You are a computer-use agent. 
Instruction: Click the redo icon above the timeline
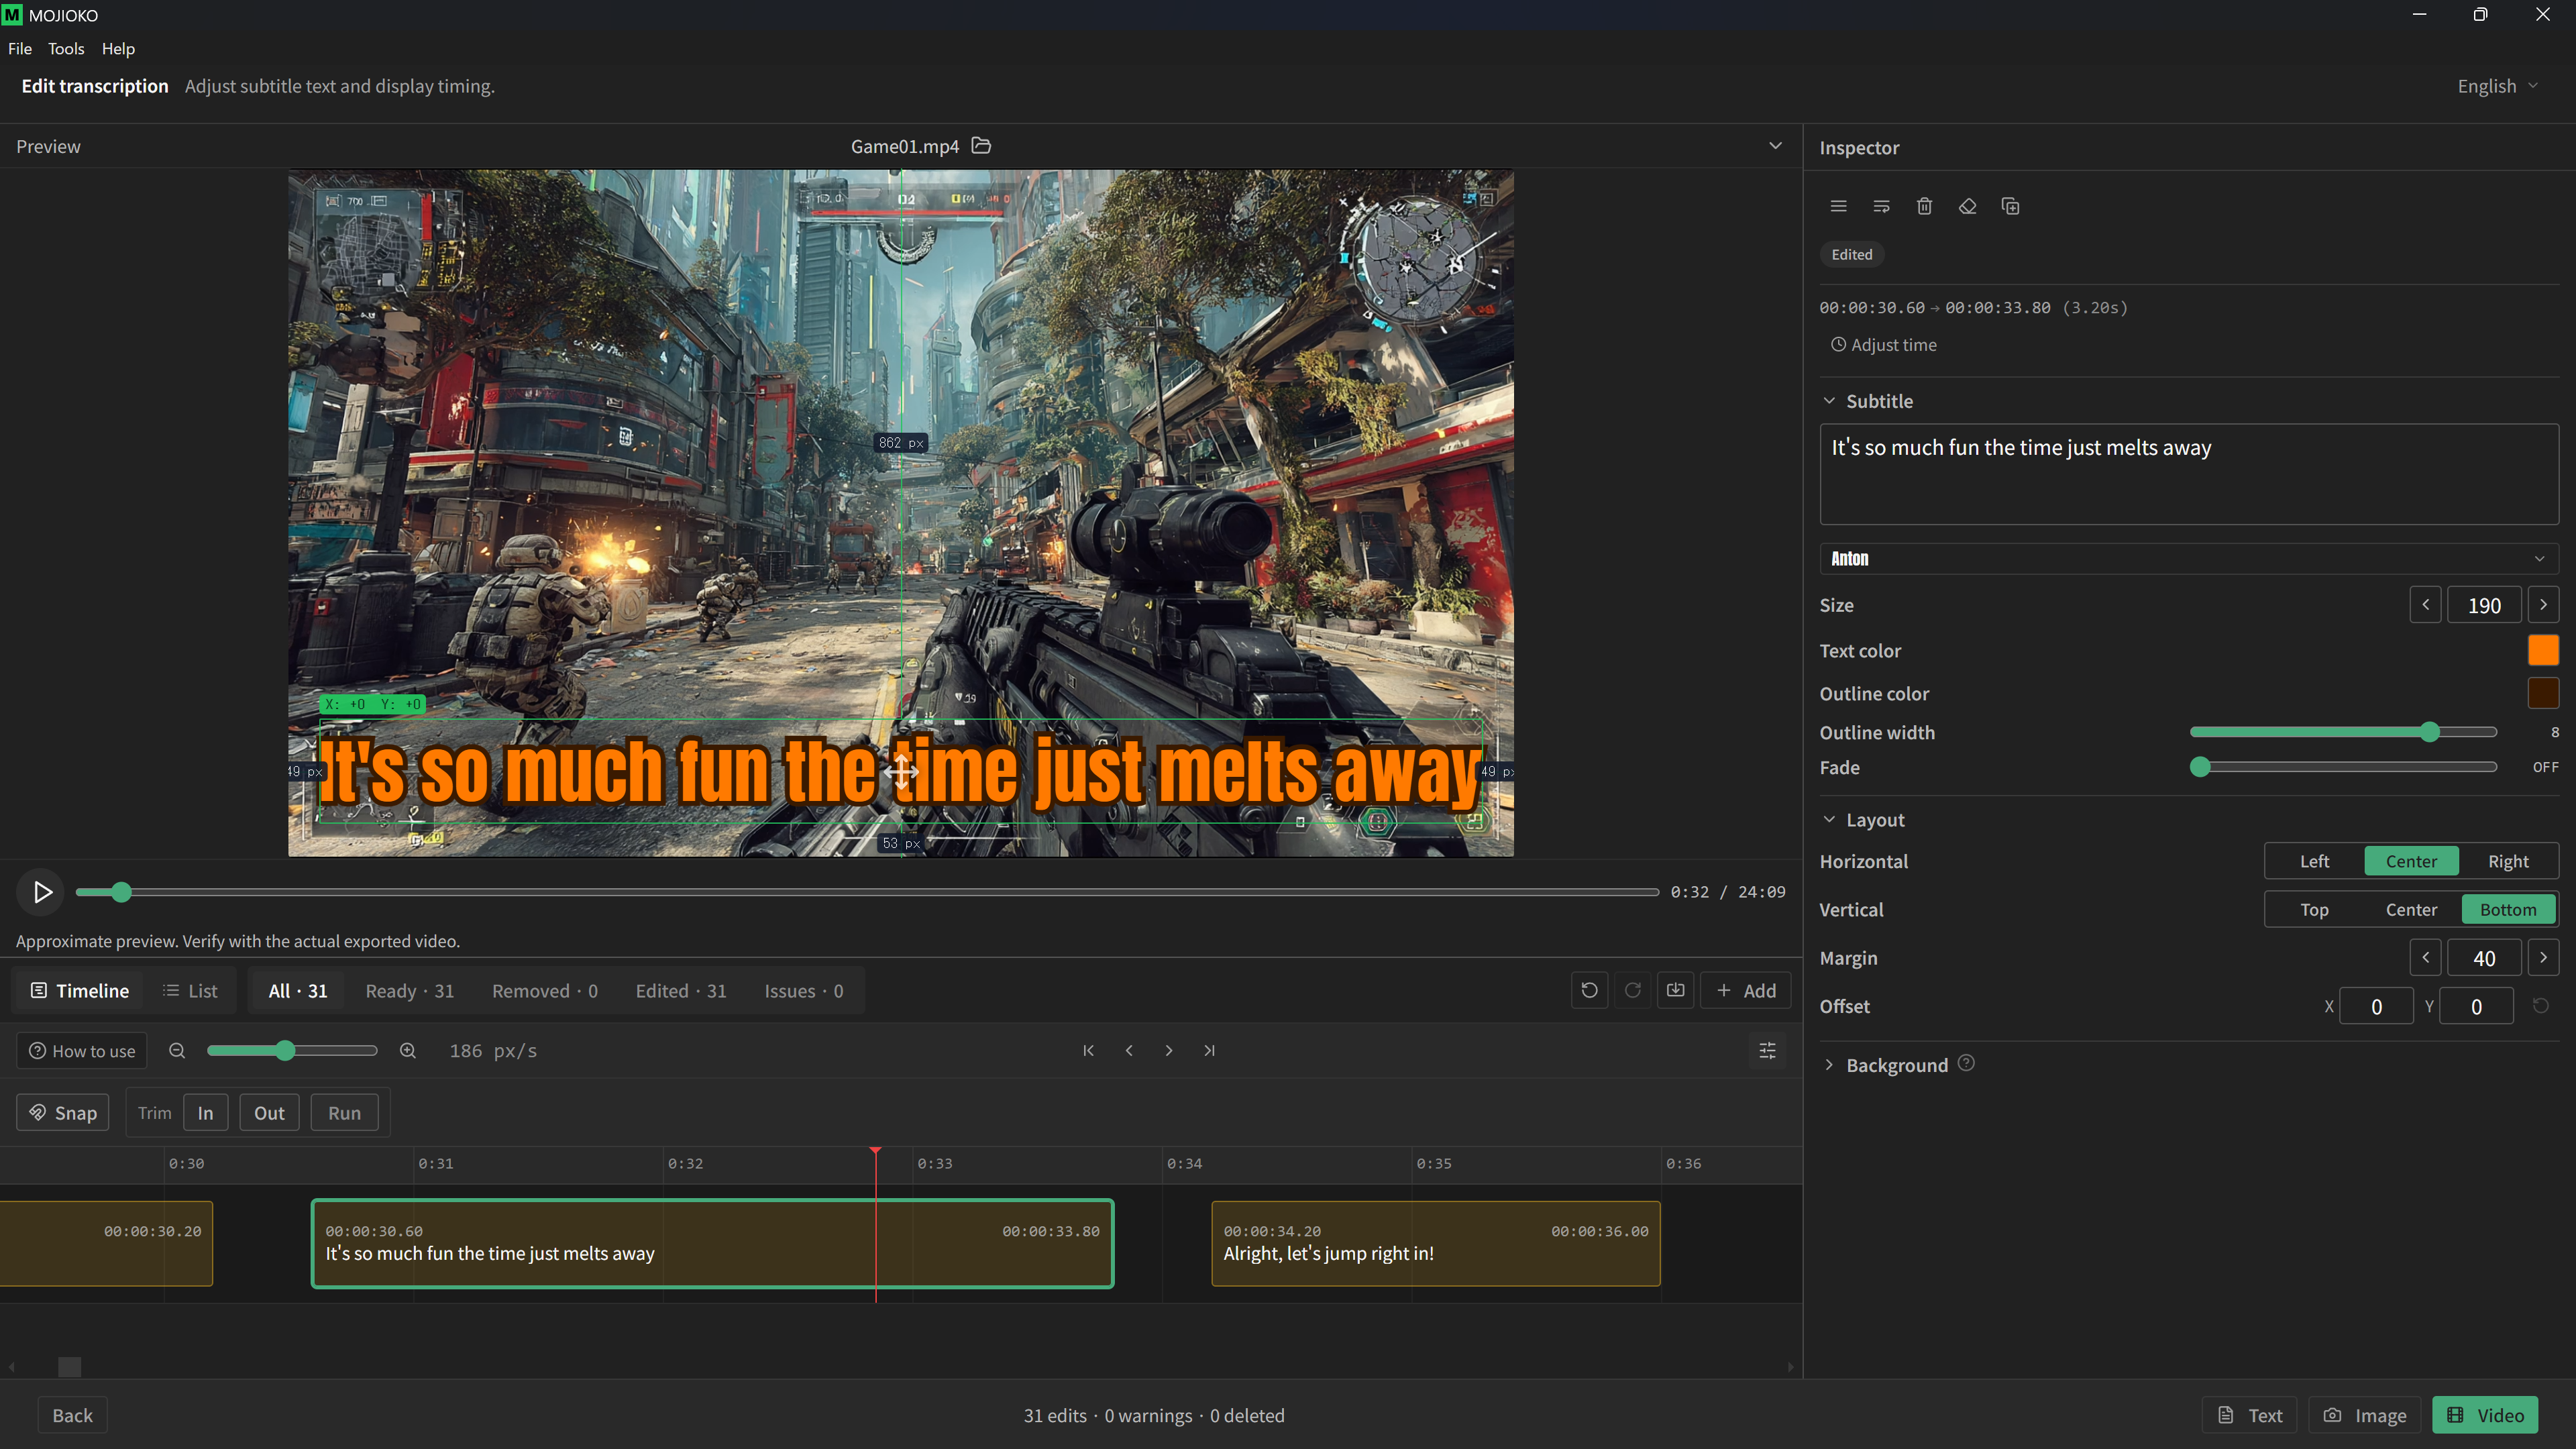[x=1632, y=990]
